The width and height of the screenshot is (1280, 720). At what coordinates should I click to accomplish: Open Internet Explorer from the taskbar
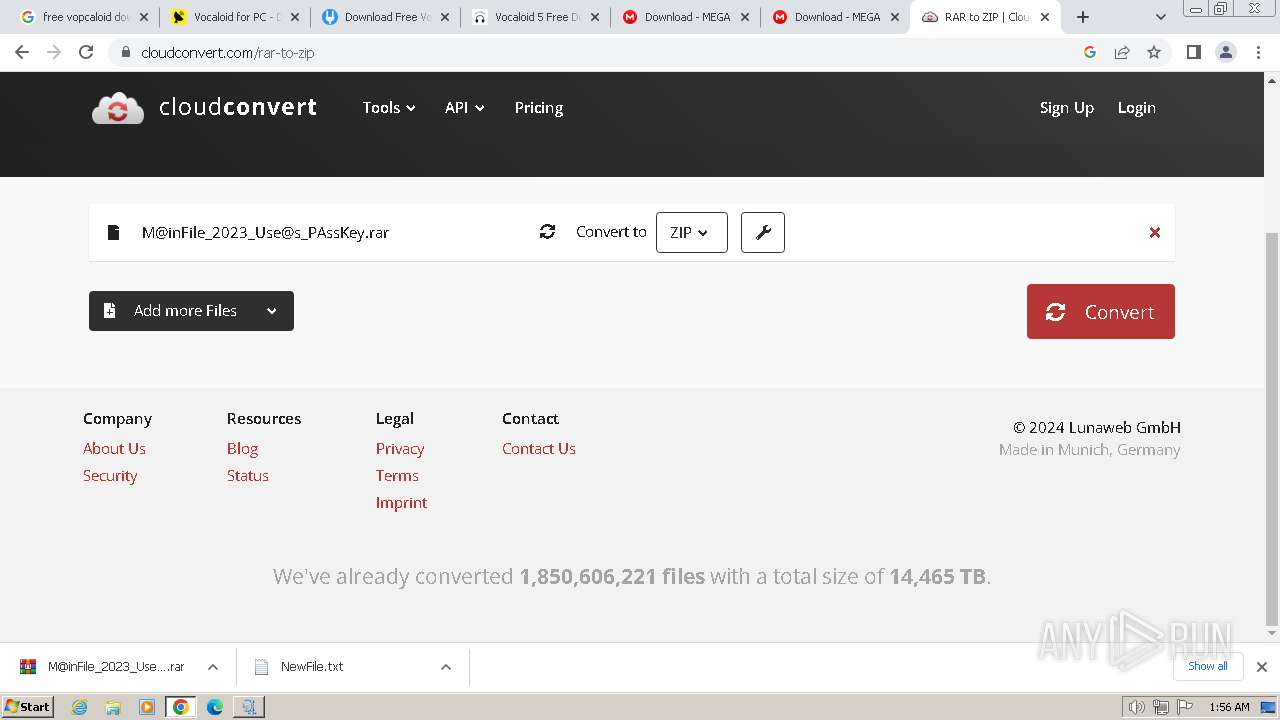tap(79, 707)
